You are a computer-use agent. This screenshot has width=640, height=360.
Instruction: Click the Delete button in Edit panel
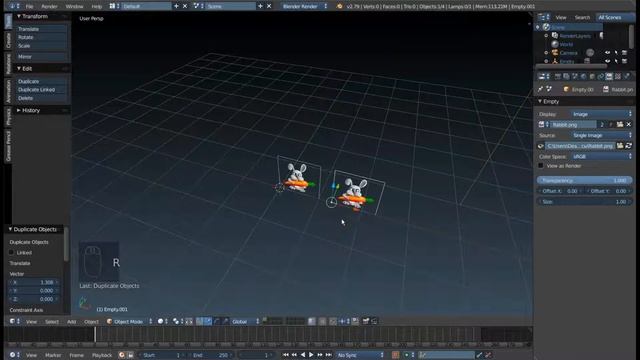(41, 98)
